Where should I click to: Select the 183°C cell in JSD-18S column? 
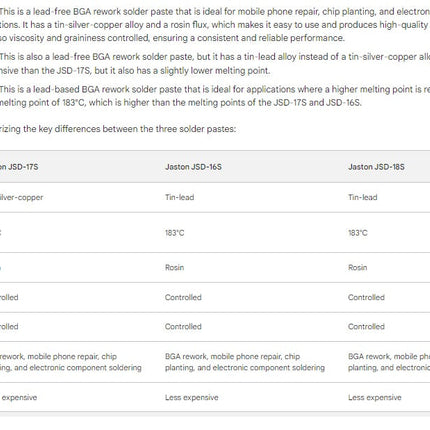point(358,233)
